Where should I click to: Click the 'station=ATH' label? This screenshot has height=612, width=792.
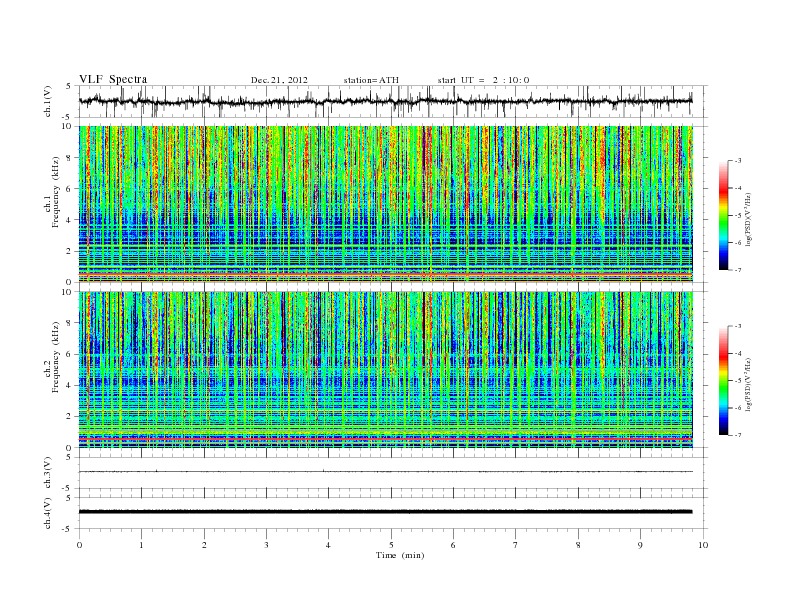pos(371,80)
